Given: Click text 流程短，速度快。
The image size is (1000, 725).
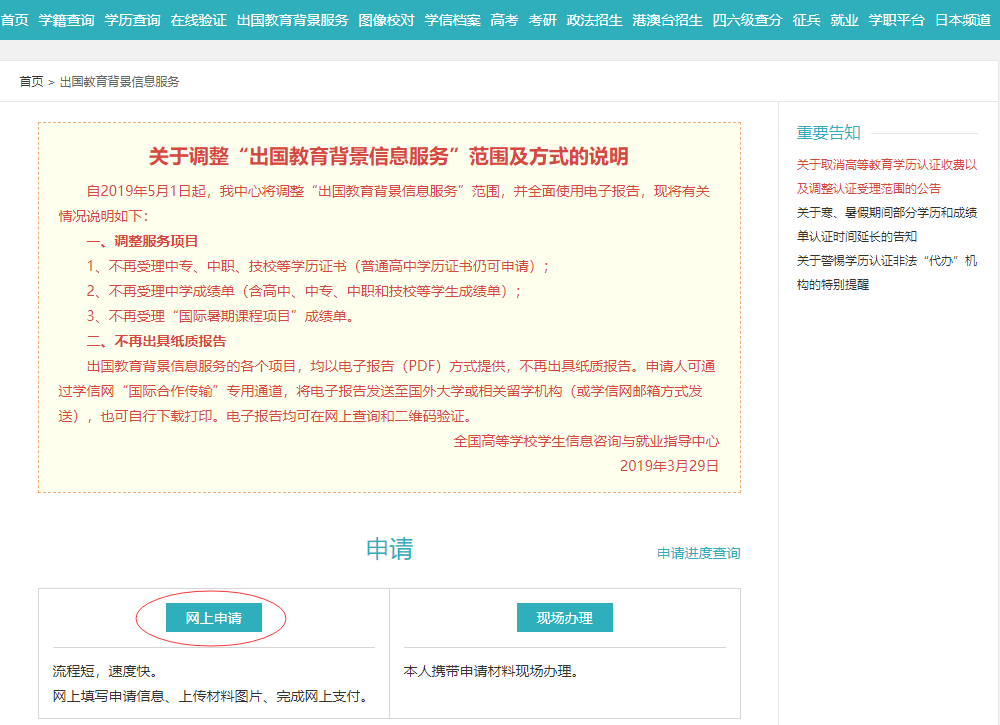Looking at the screenshot, I should pos(105,671).
